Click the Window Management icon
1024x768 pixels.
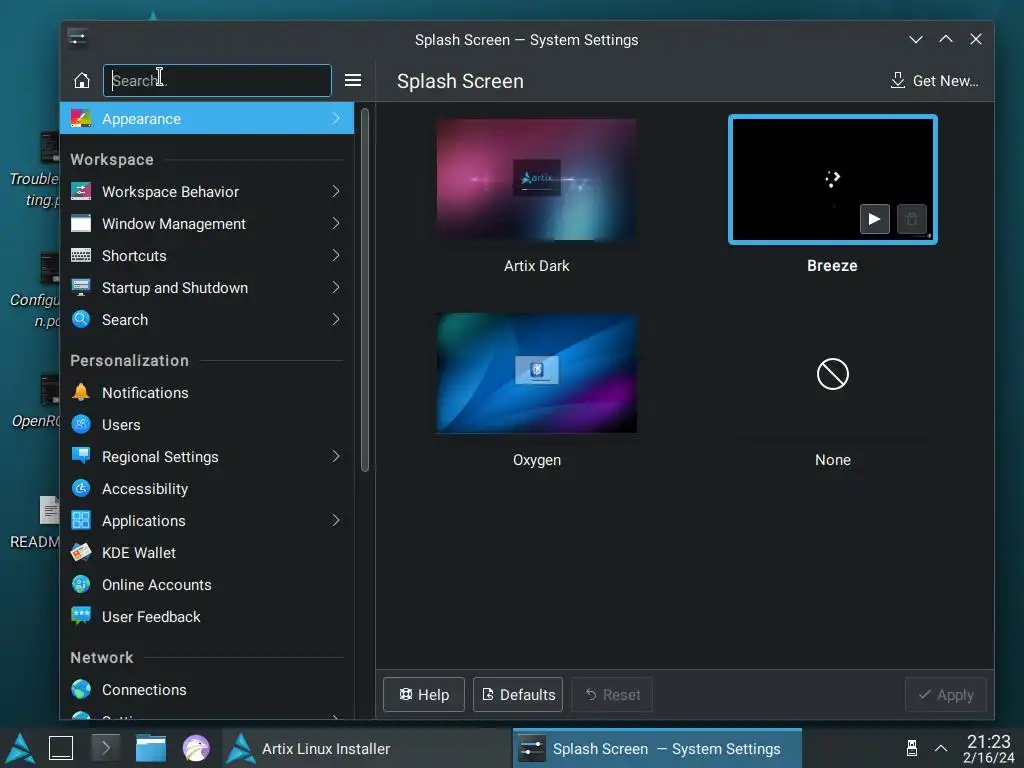[x=81, y=223]
